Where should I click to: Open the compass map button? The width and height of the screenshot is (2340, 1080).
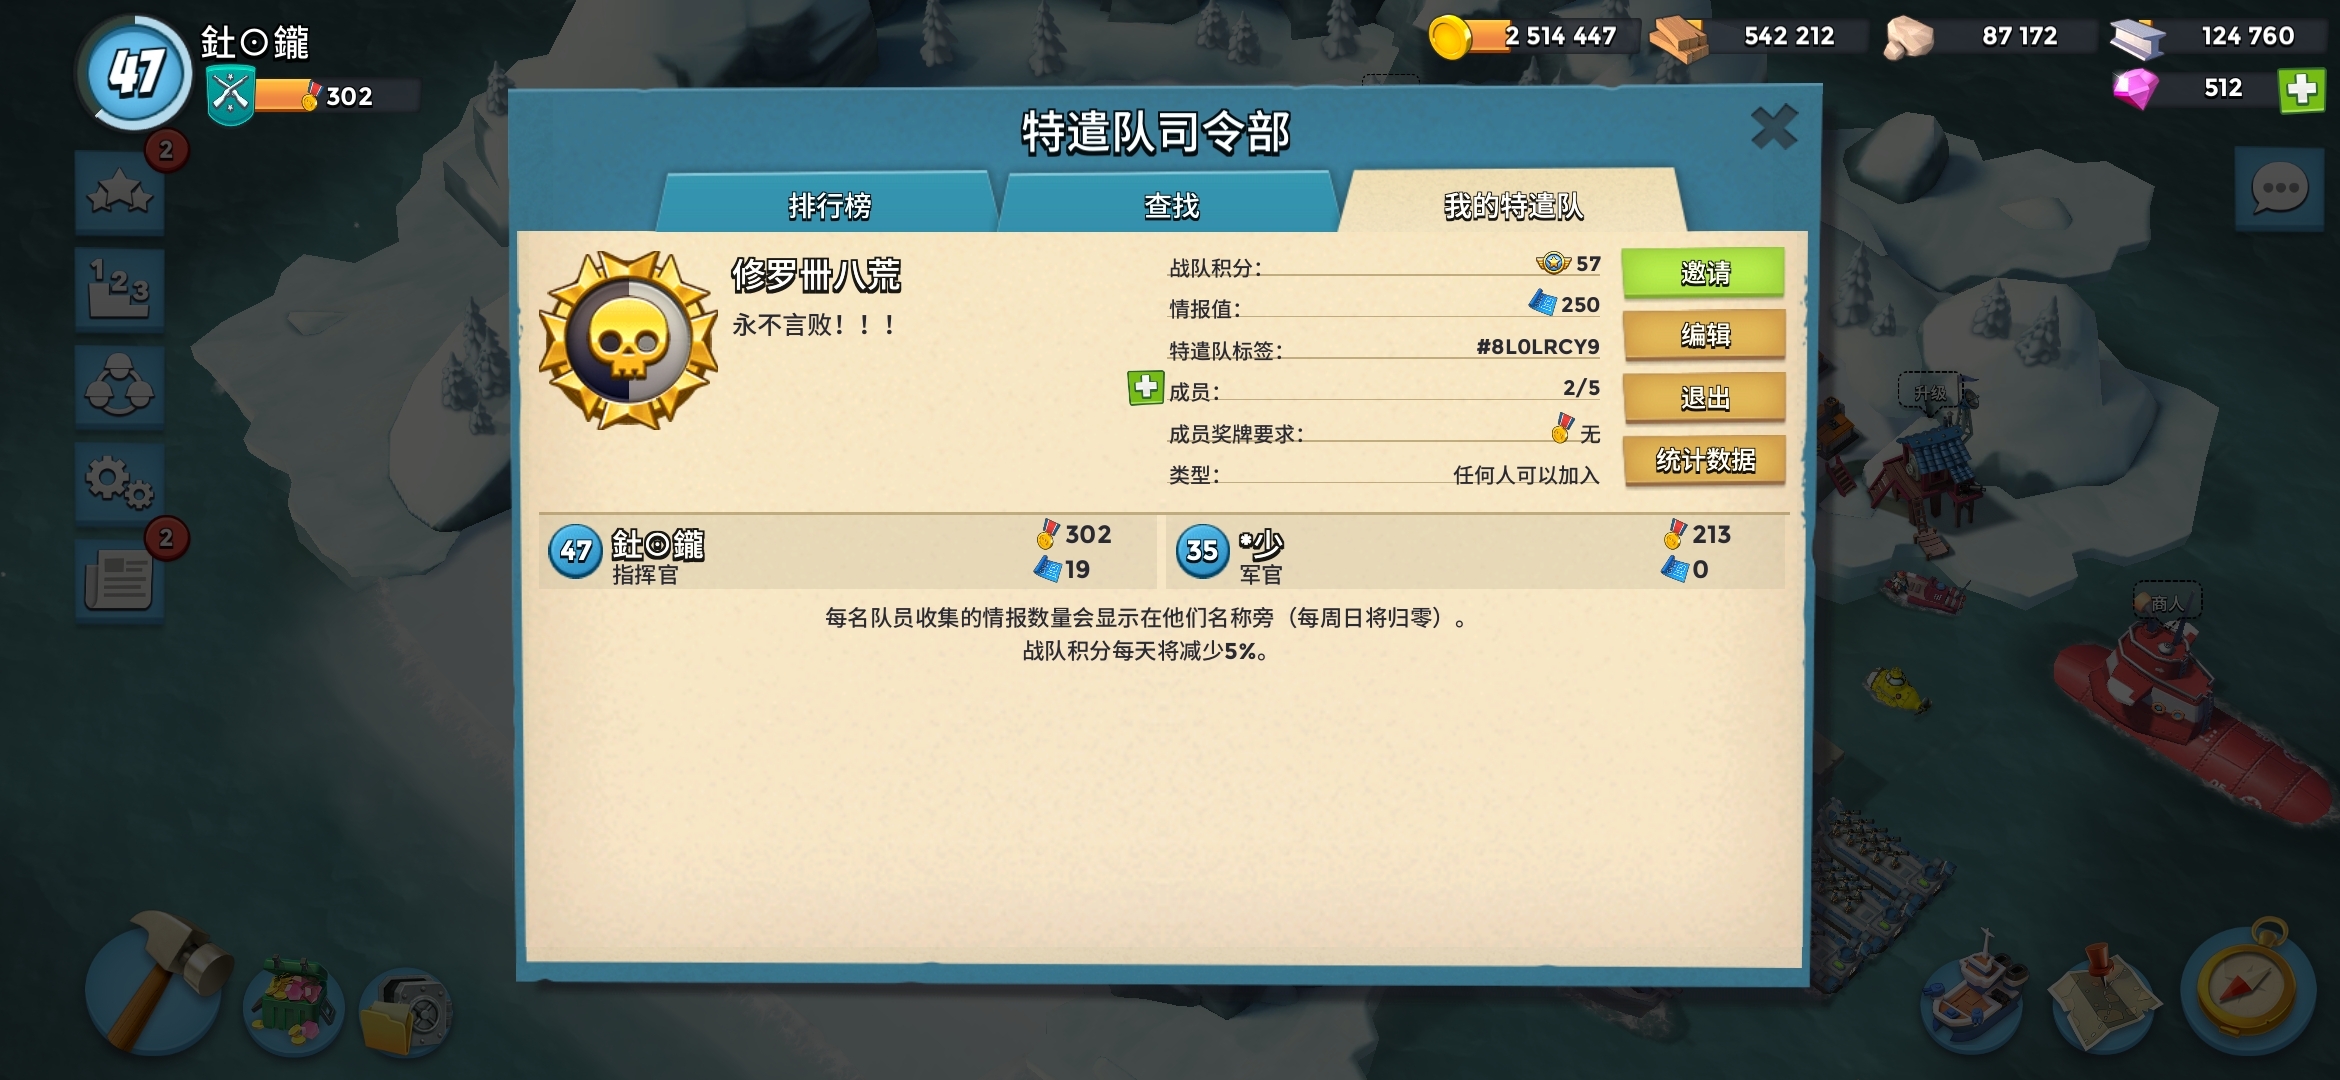point(2249,986)
